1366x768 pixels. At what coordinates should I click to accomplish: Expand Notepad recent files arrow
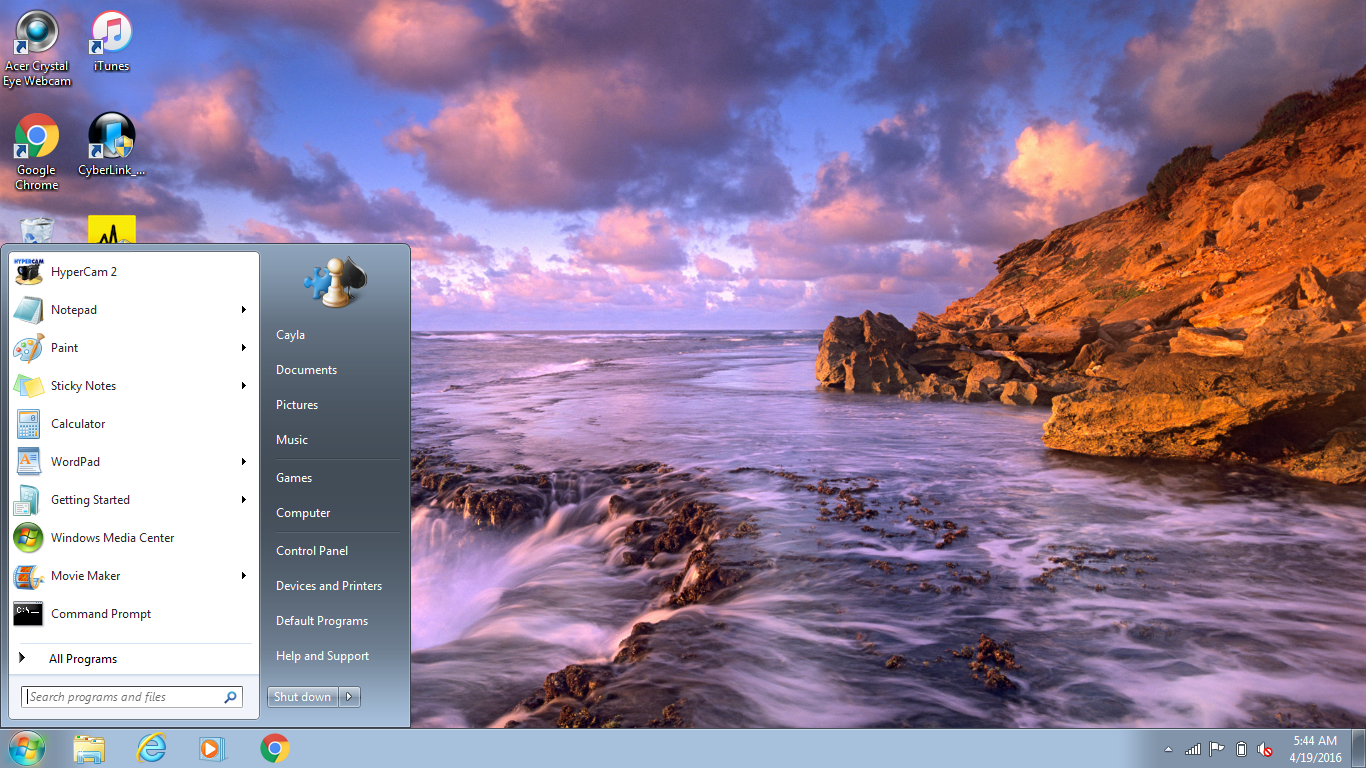click(243, 310)
